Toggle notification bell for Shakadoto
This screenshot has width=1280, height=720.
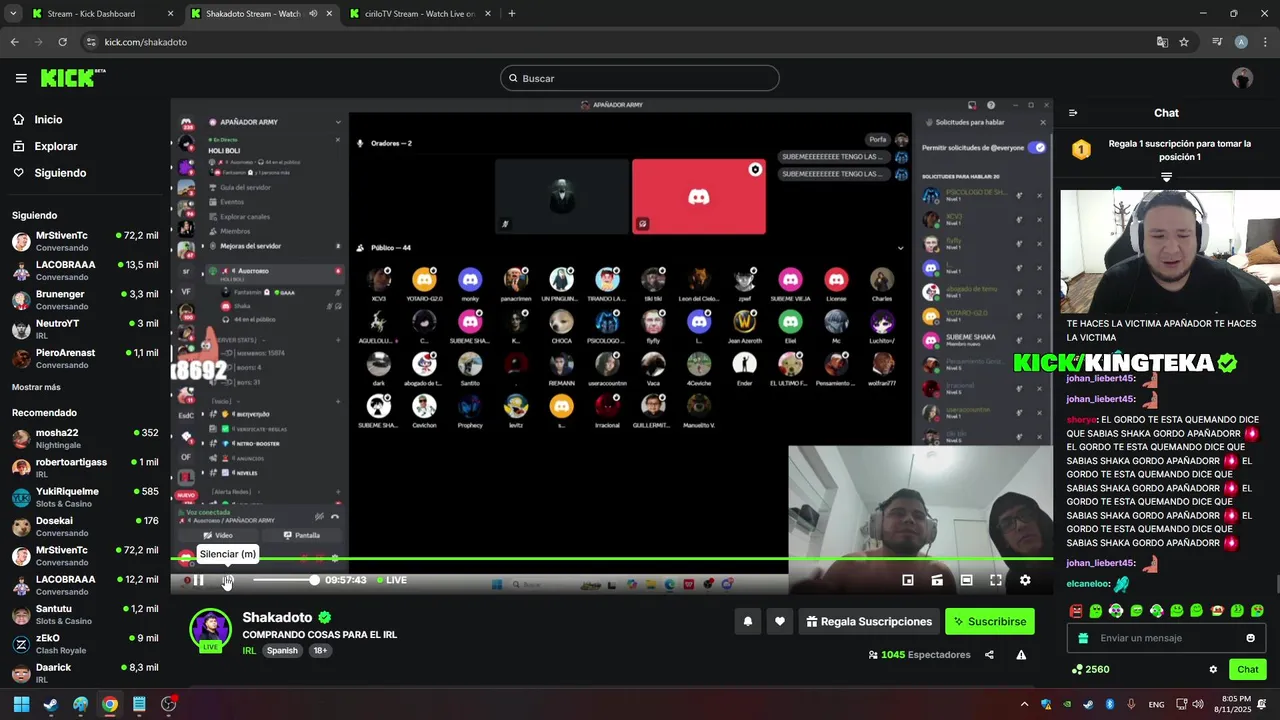pyautogui.click(x=748, y=621)
